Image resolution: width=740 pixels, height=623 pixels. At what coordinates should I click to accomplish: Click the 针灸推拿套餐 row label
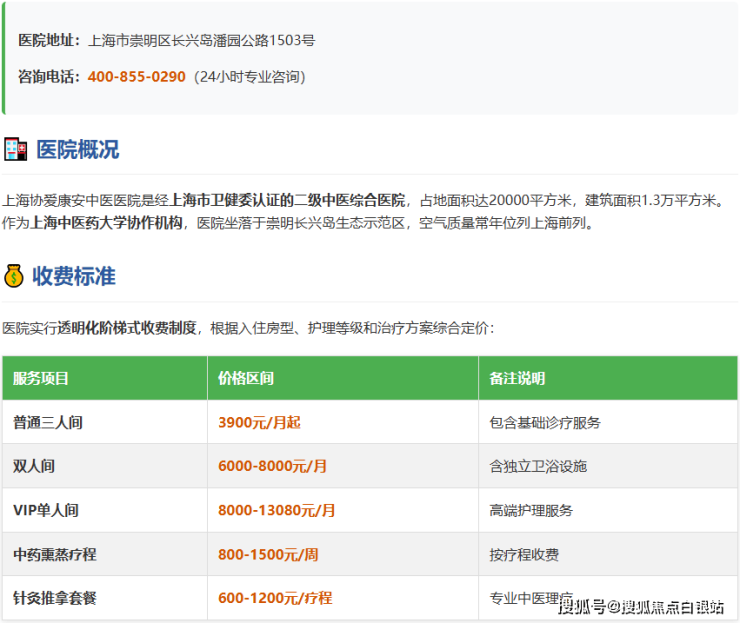click(x=54, y=599)
